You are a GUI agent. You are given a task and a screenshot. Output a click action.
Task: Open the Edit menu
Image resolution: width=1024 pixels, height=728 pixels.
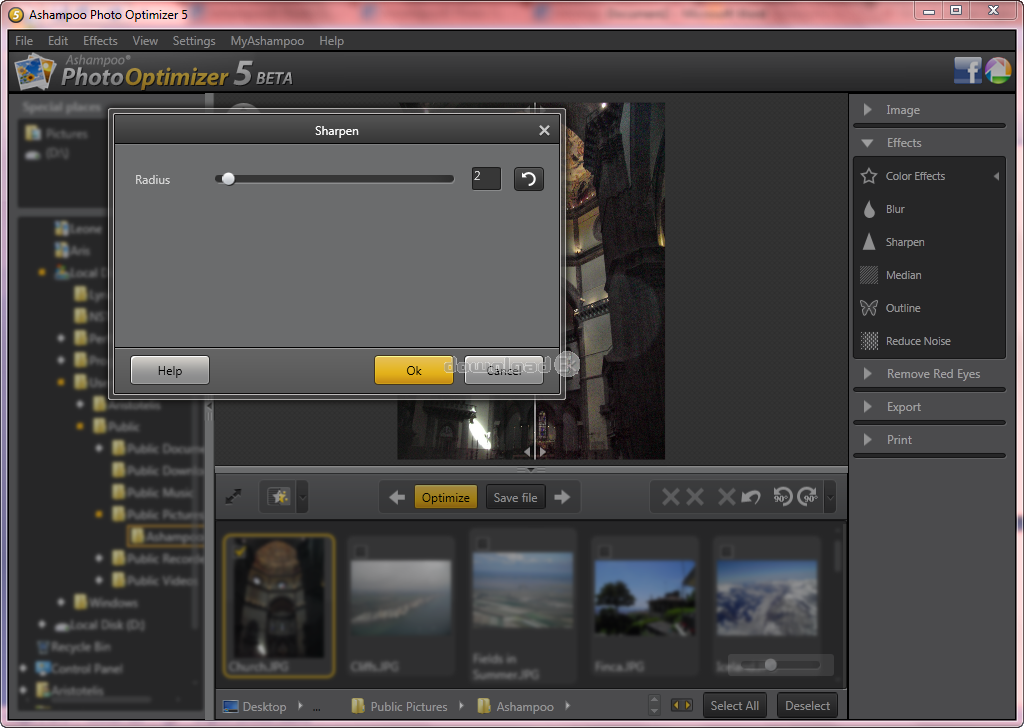click(x=57, y=40)
